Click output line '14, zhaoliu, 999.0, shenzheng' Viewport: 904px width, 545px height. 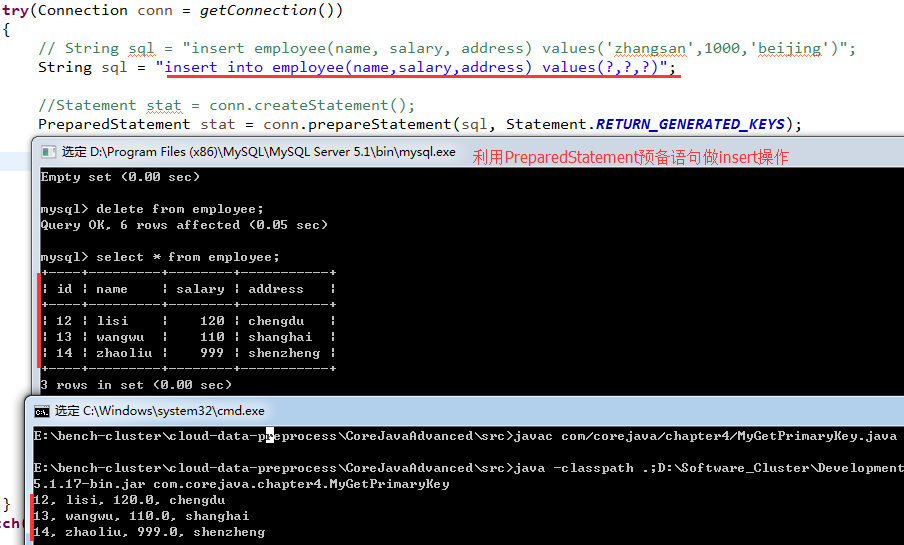pyautogui.click(x=149, y=532)
